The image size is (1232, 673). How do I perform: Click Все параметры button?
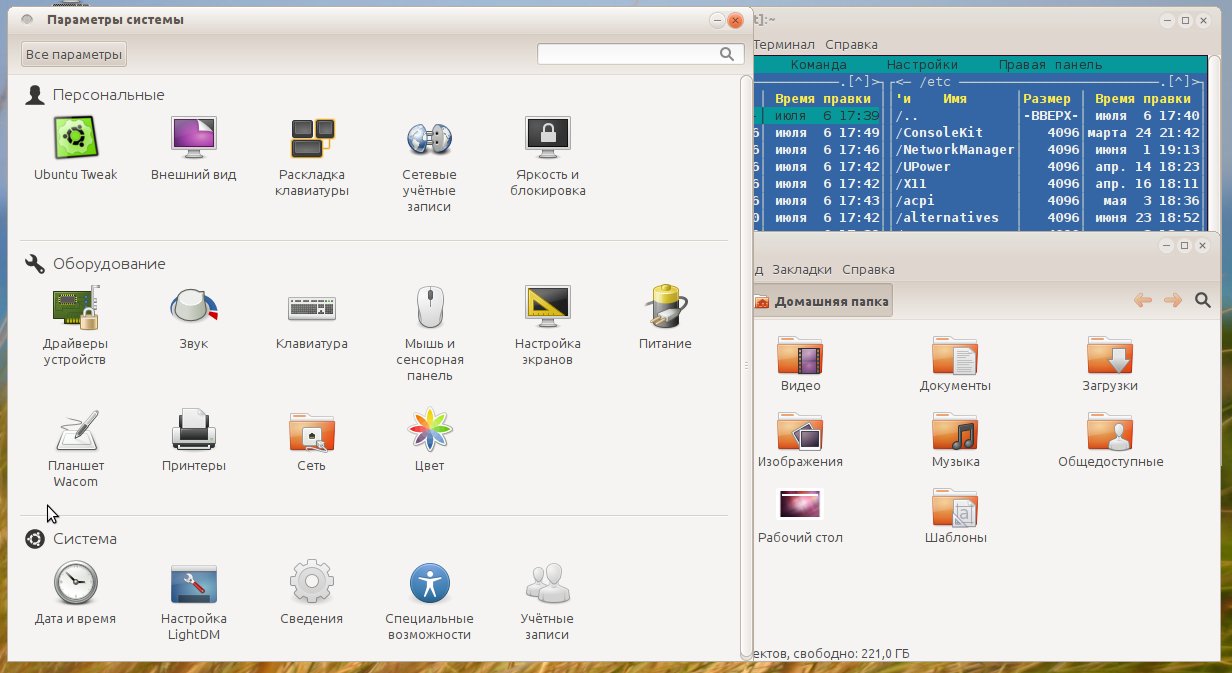point(74,54)
